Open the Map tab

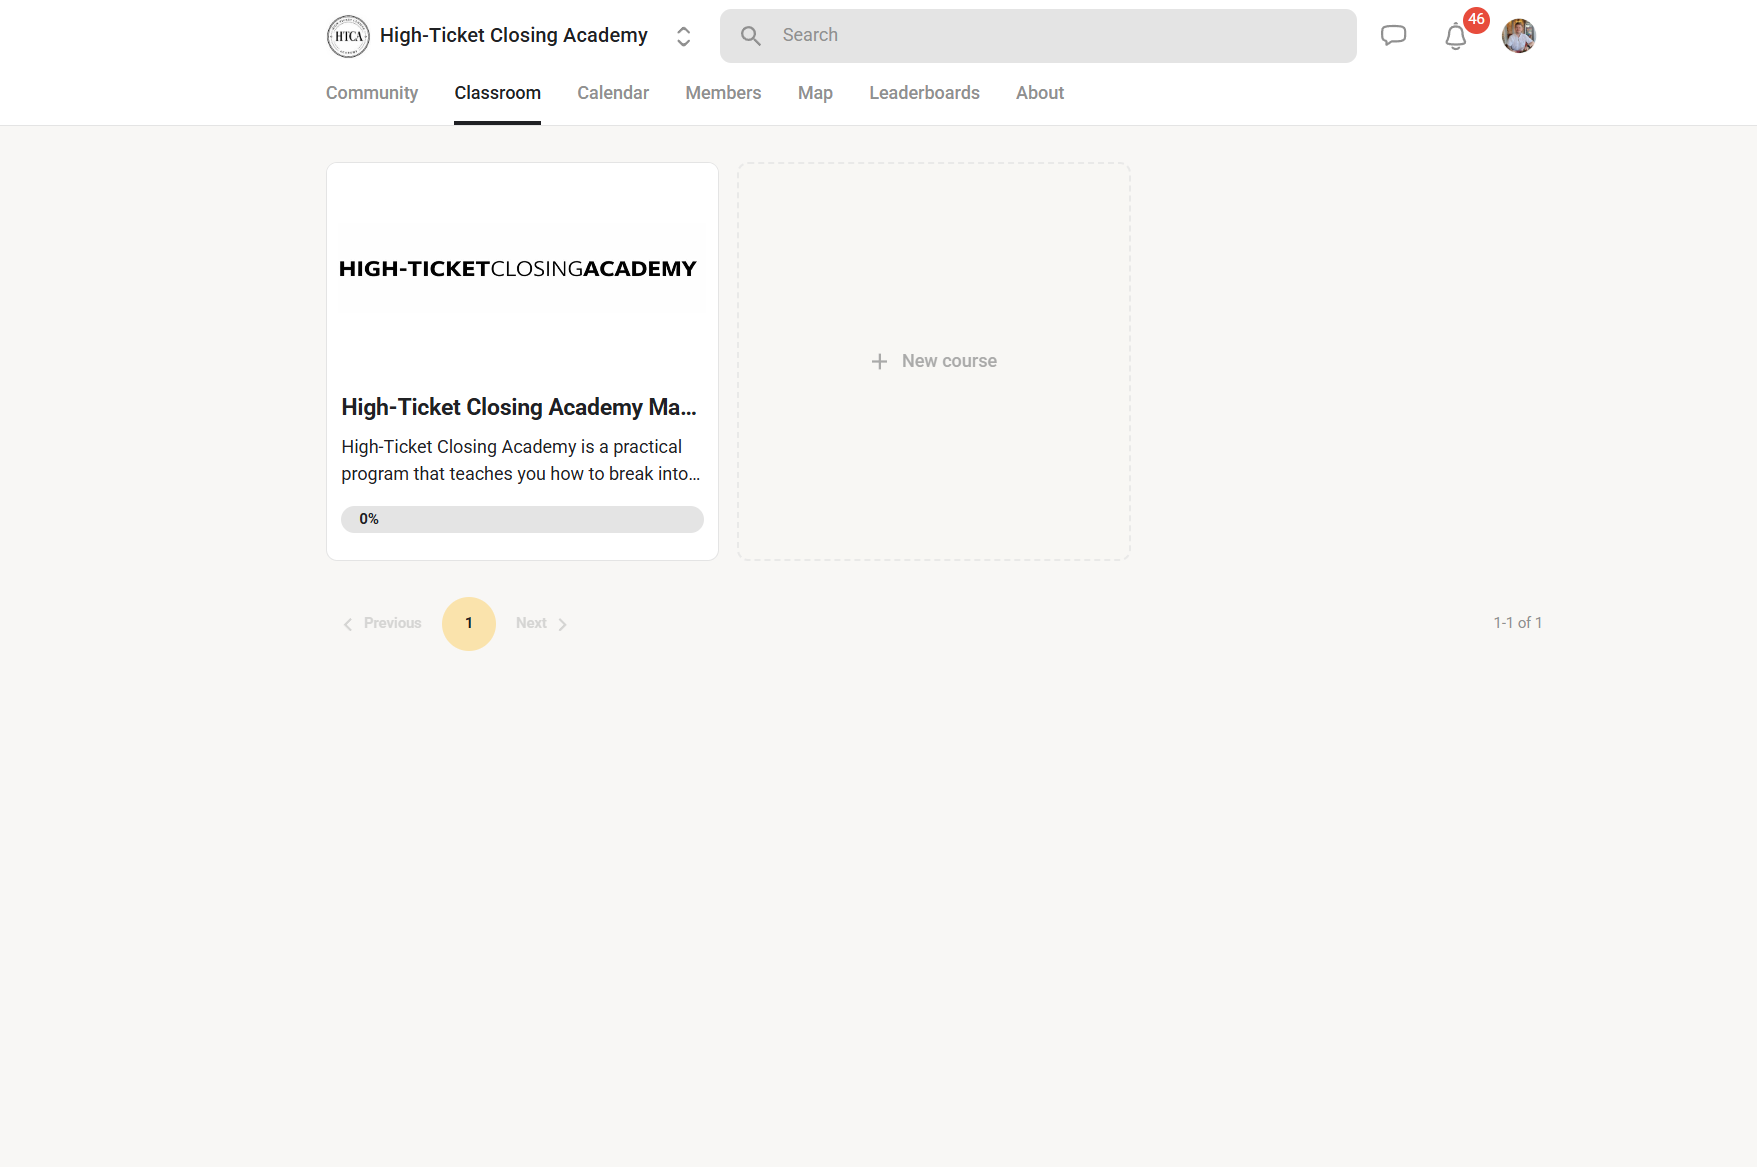point(815,93)
